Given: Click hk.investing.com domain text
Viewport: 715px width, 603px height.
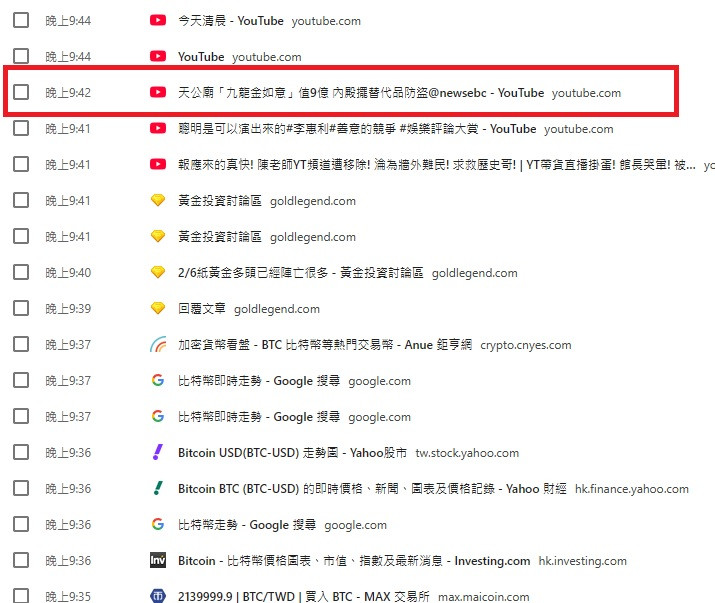Looking at the screenshot, I should click(583, 561).
